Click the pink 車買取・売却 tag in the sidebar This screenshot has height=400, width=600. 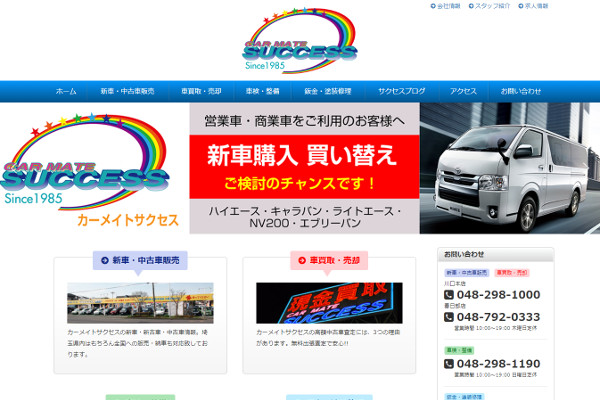click(x=512, y=273)
